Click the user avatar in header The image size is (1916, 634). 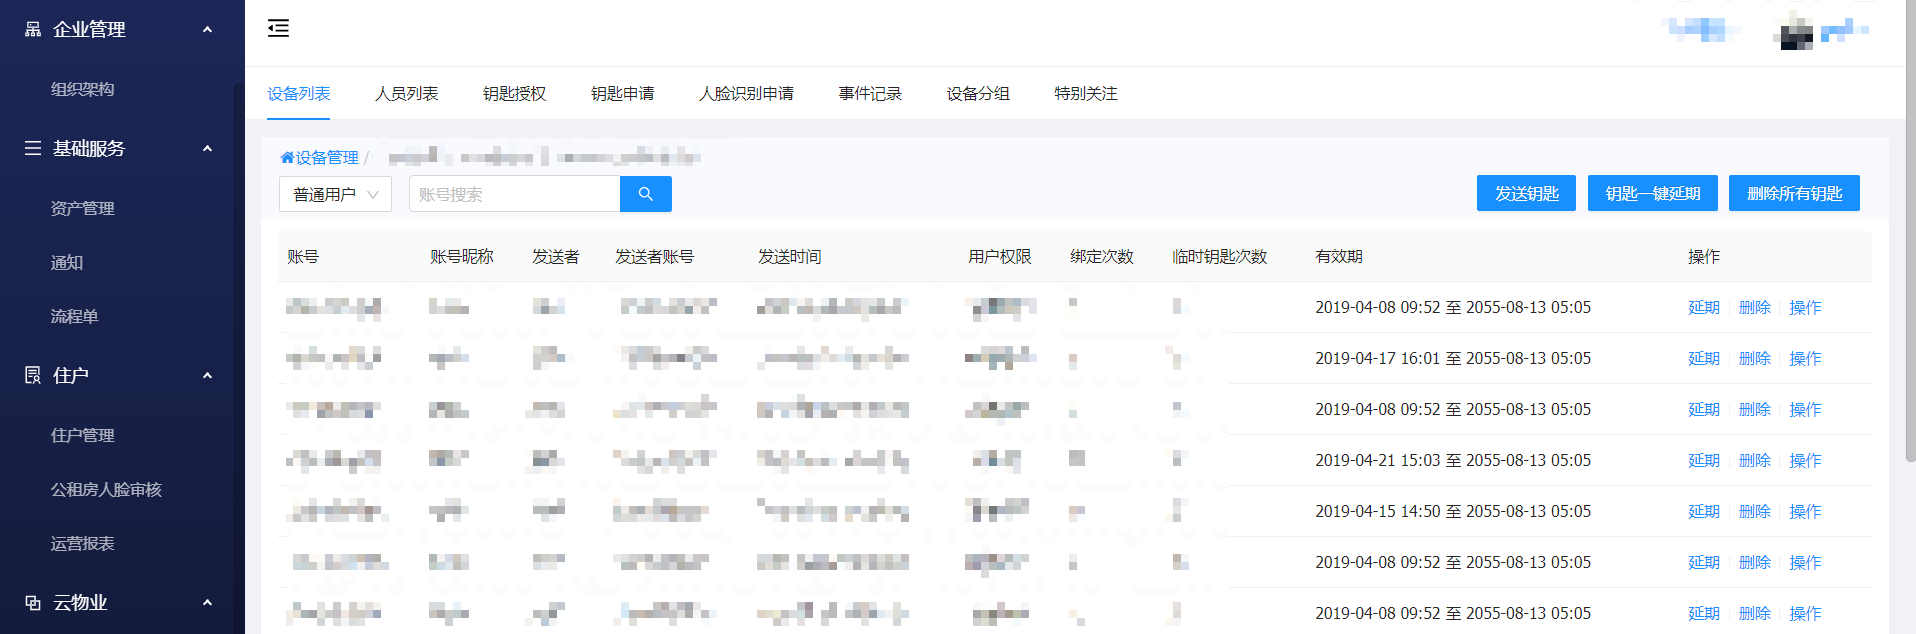(x=1796, y=32)
